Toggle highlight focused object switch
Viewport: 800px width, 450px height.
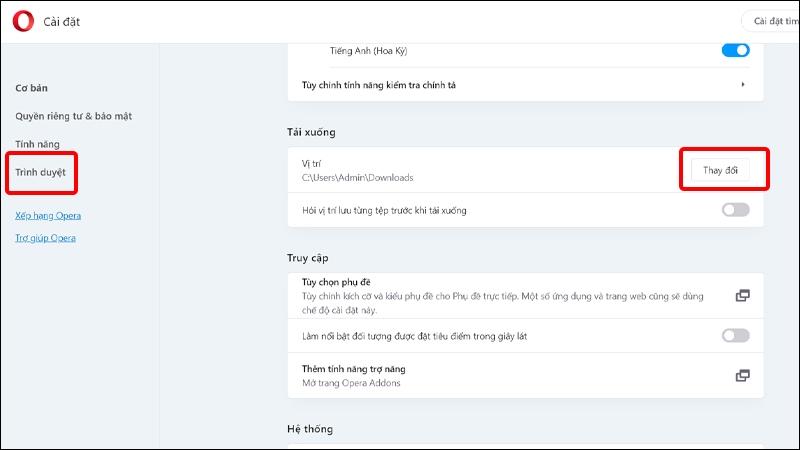coord(735,336)
